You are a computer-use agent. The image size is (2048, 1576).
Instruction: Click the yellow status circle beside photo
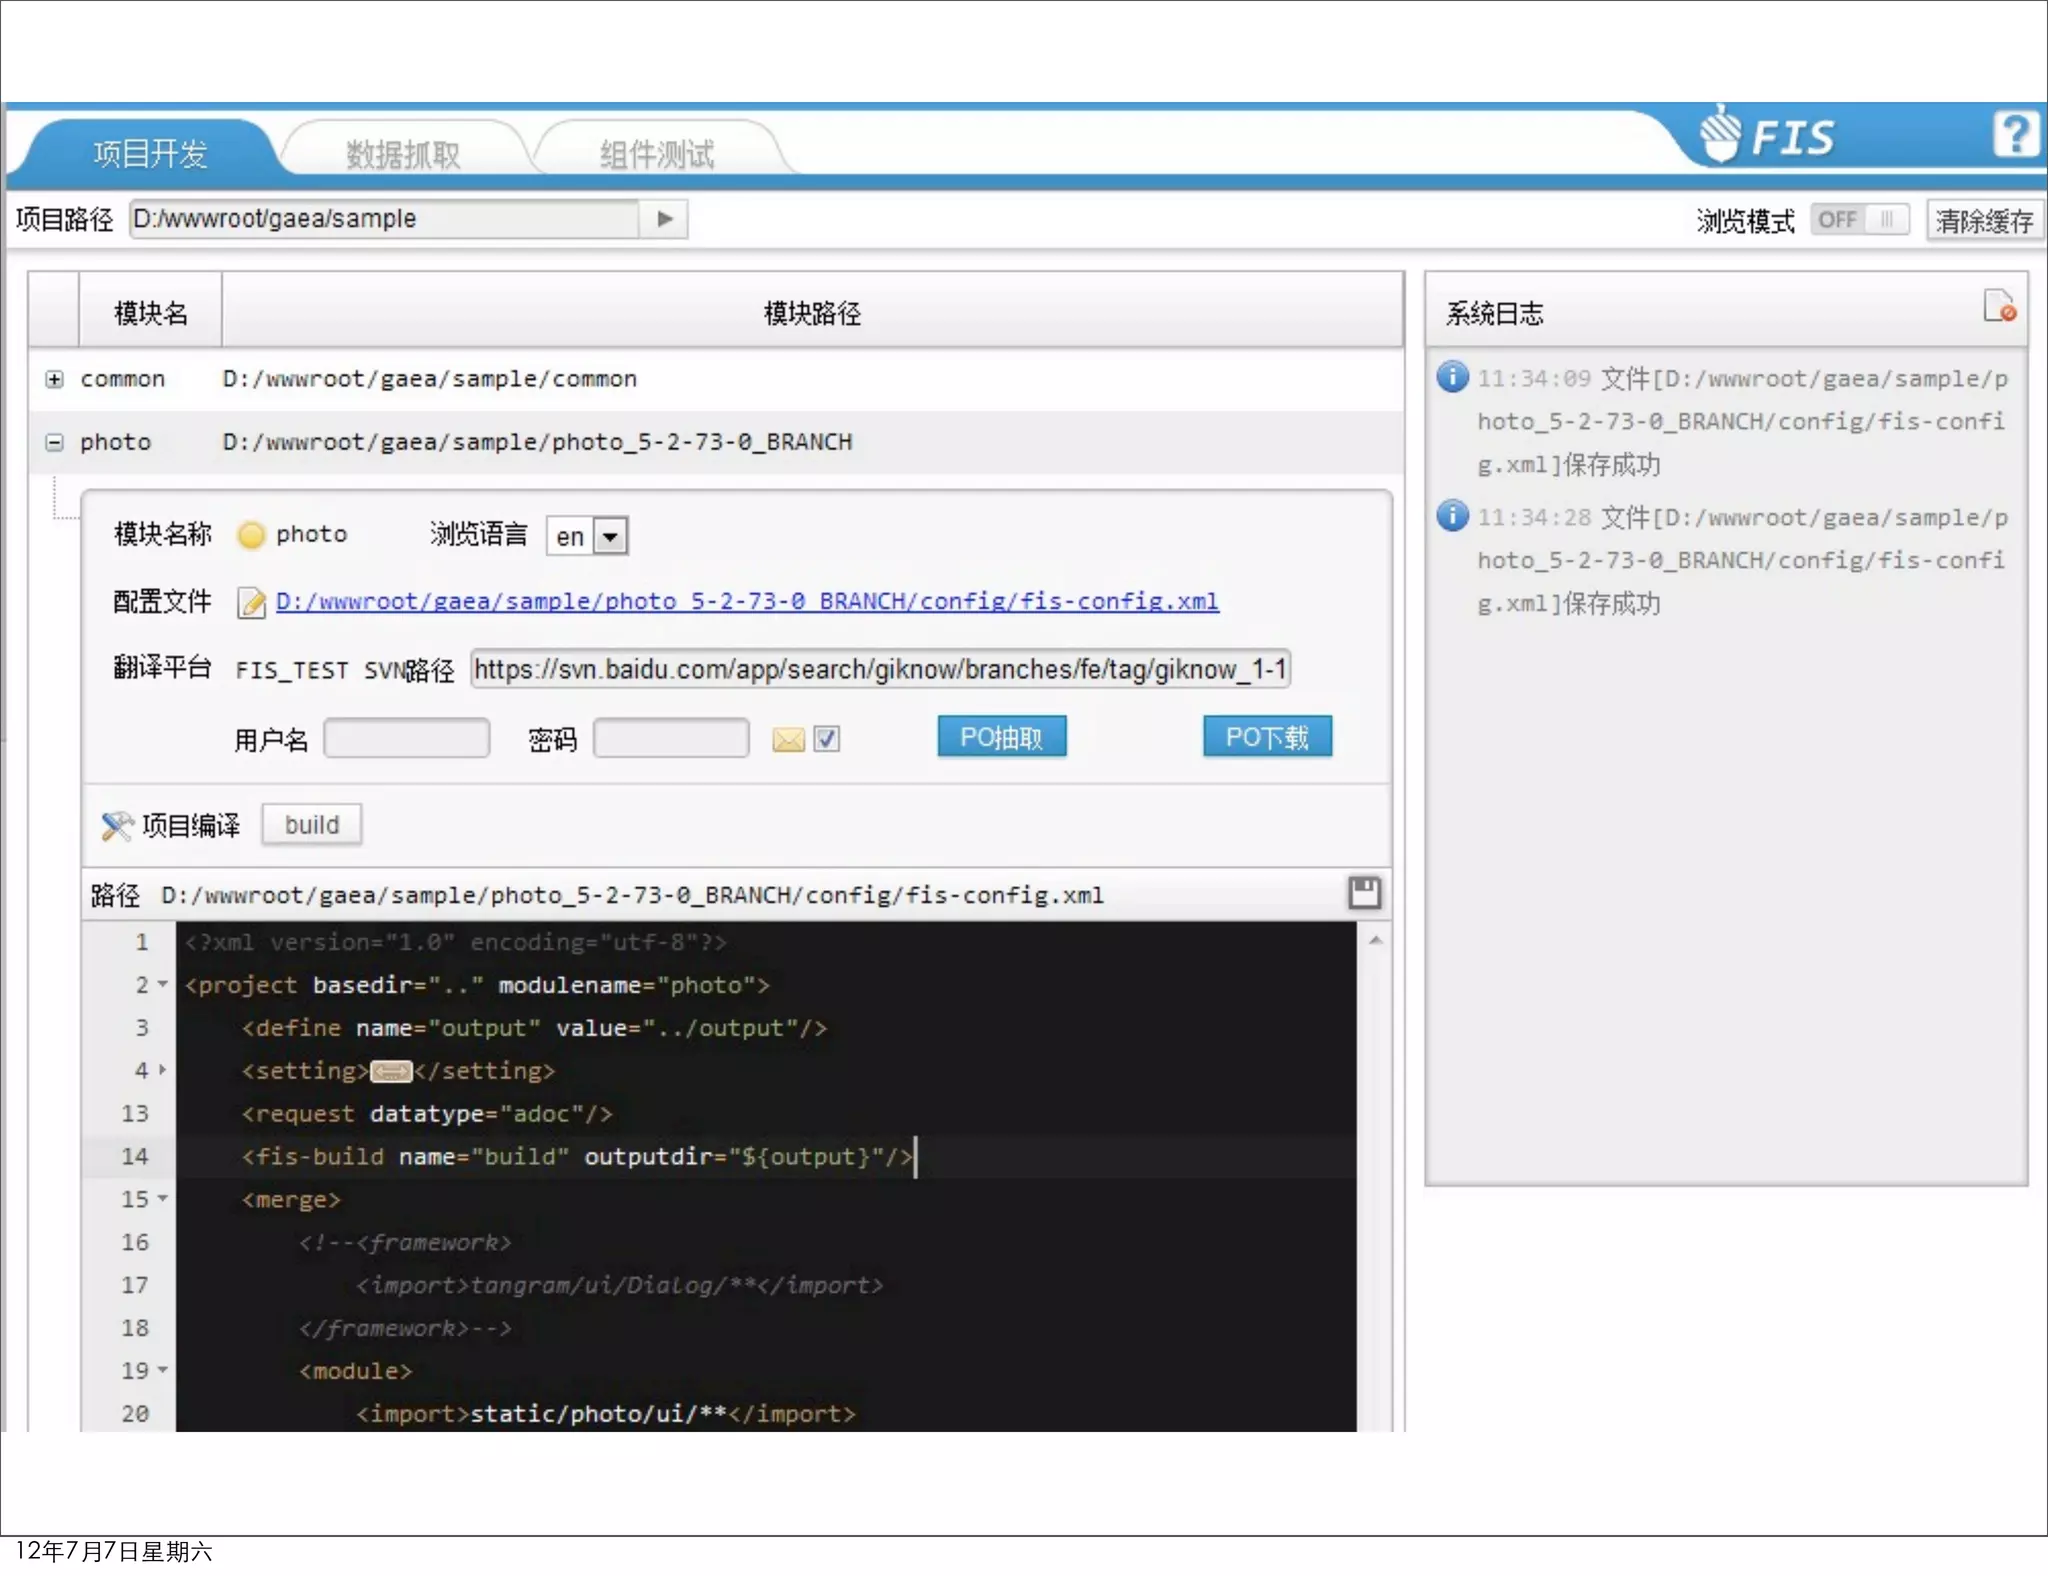251,535
